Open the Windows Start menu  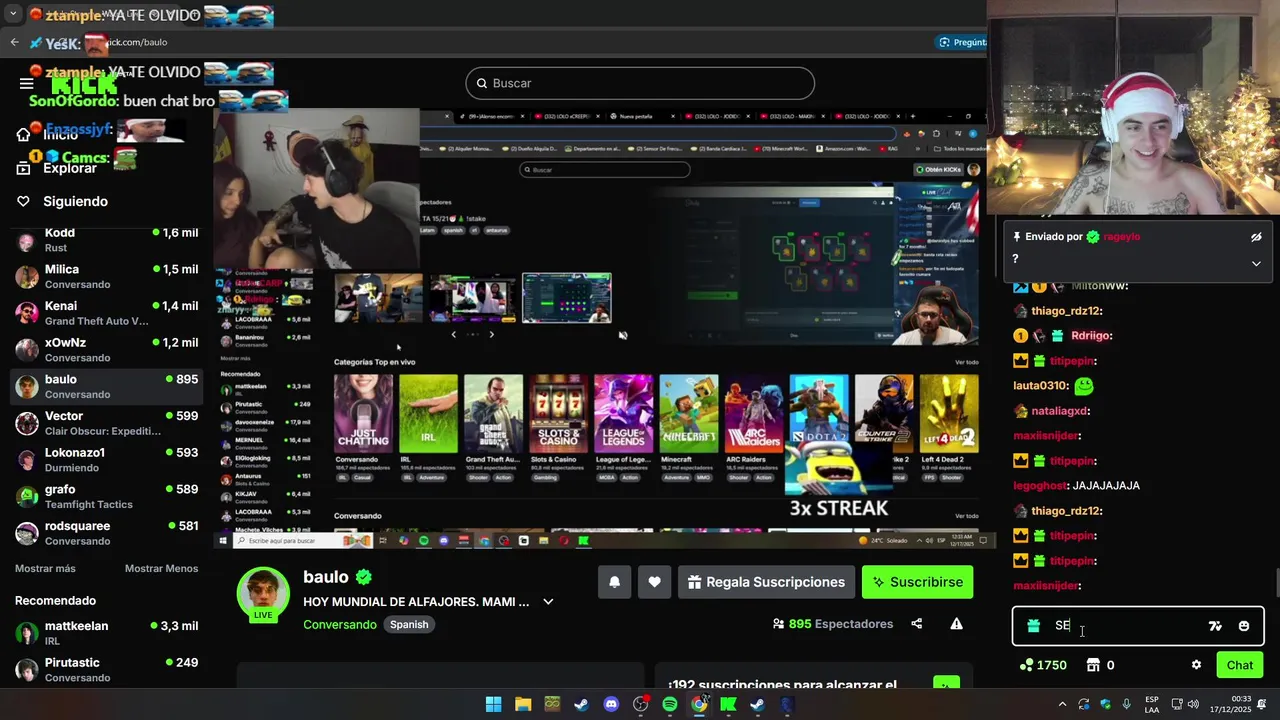pyautogui.click(x=493, y=704)
